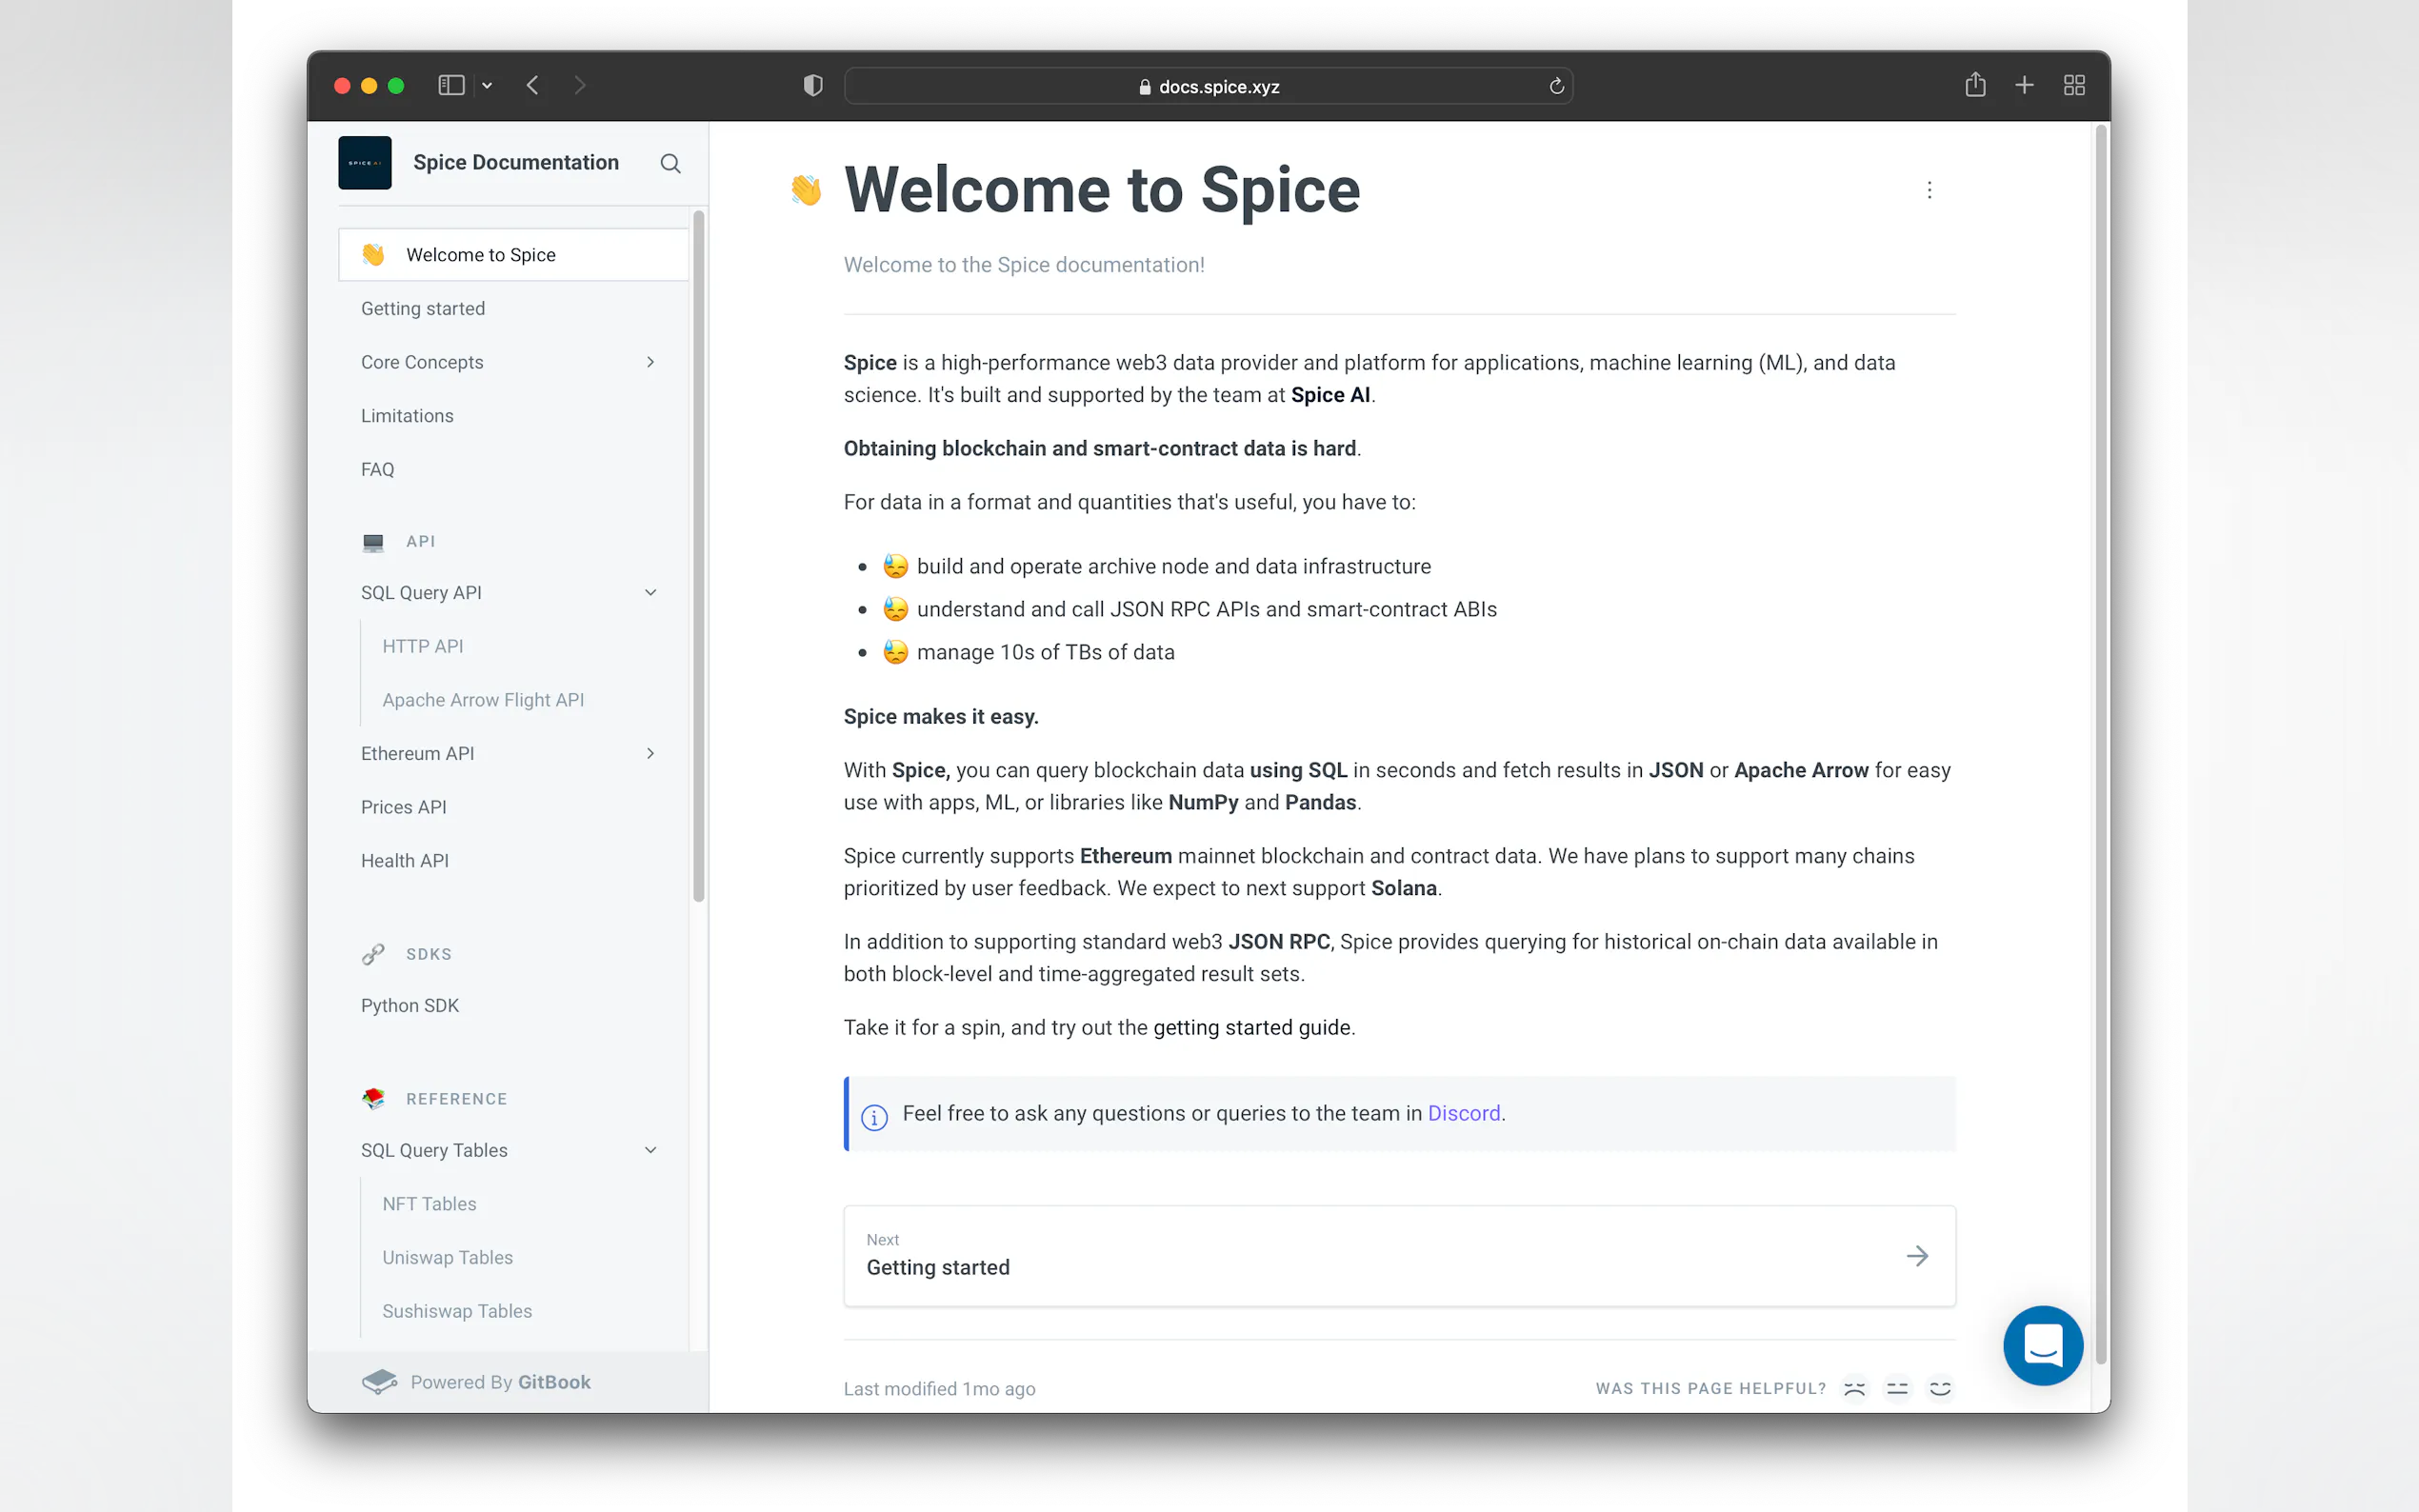
Task: Open the three-dot page options menu
Action: [1929, 190]
